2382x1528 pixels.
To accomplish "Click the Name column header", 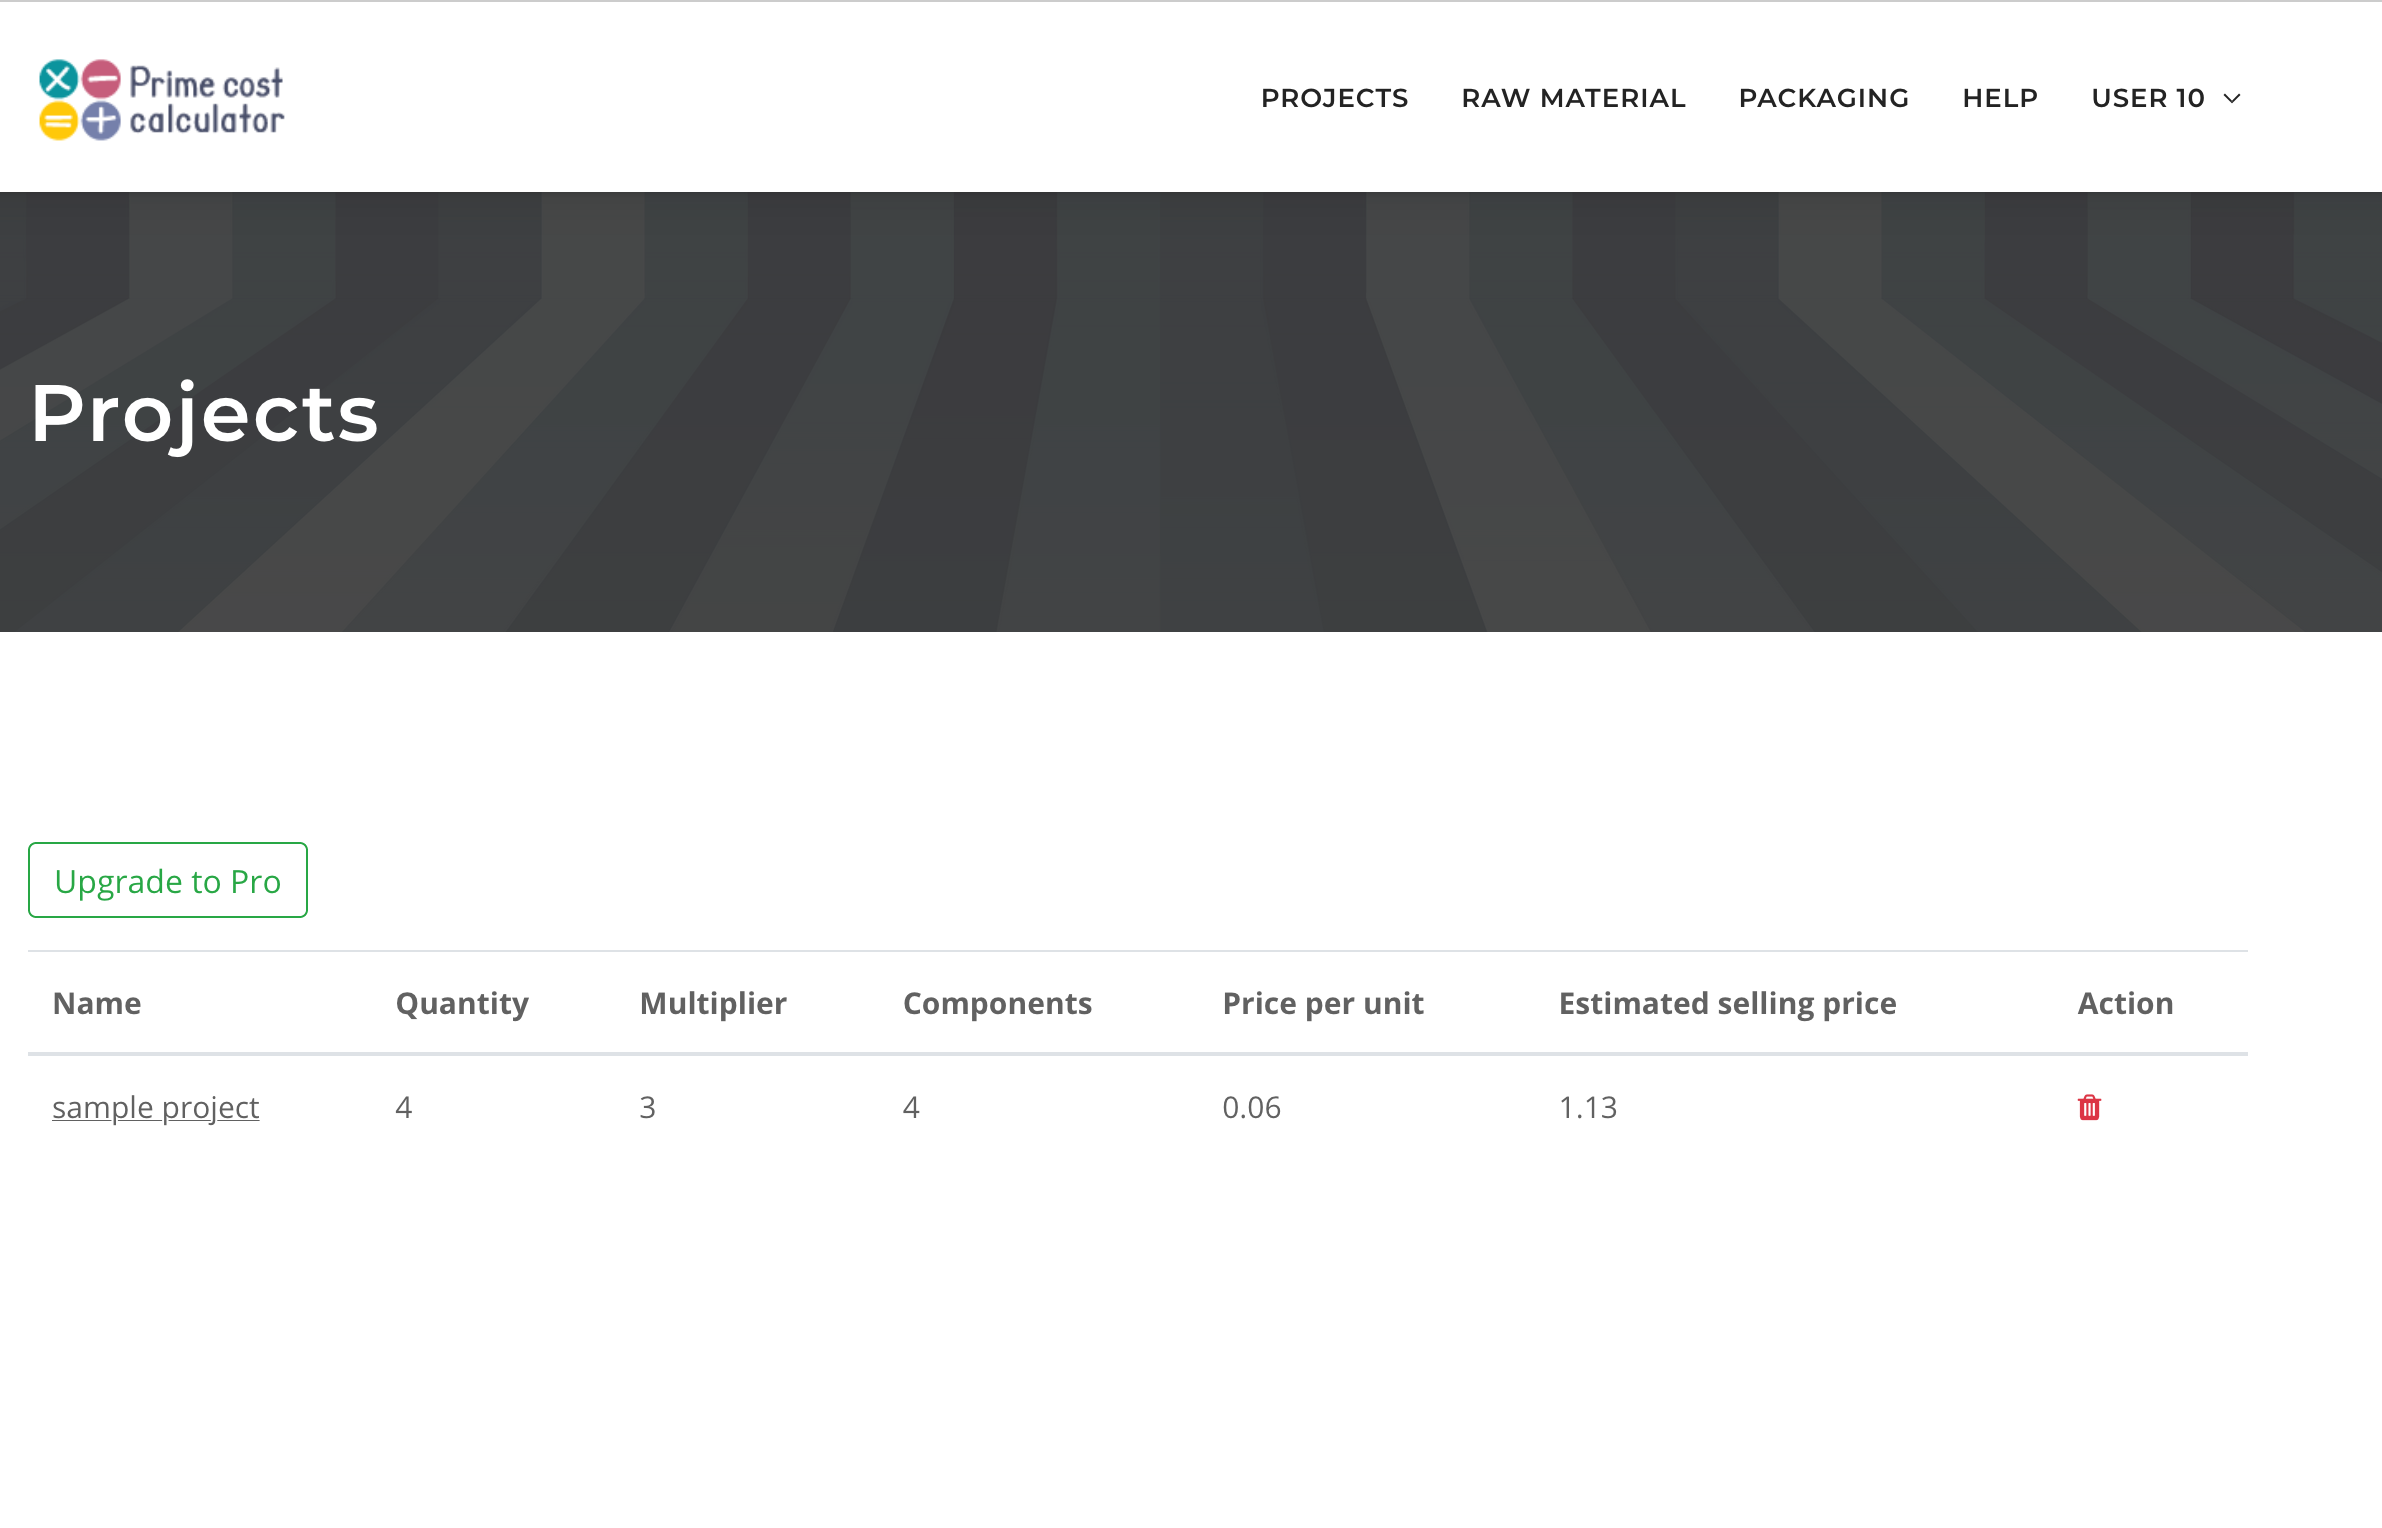I will (x=97, y=1003).
